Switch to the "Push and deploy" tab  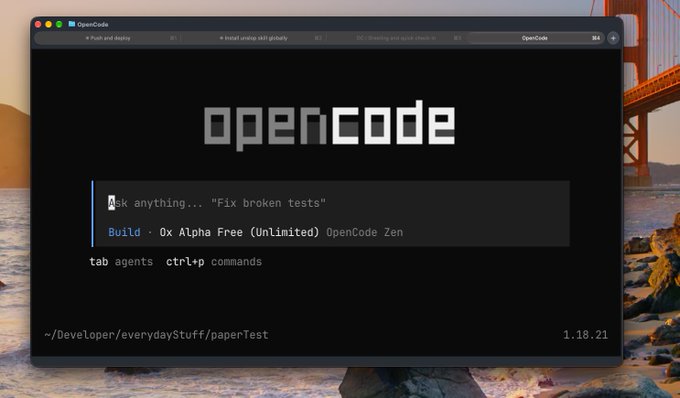click(108, 38)
